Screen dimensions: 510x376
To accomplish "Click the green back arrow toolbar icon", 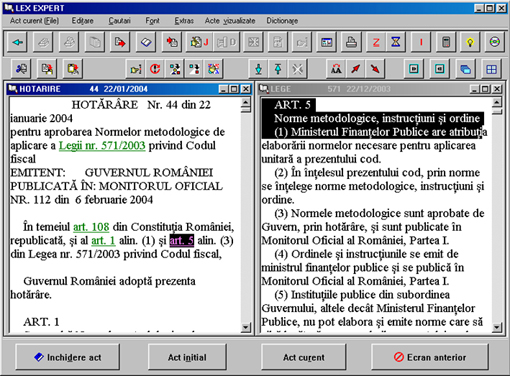I will 17,42.
